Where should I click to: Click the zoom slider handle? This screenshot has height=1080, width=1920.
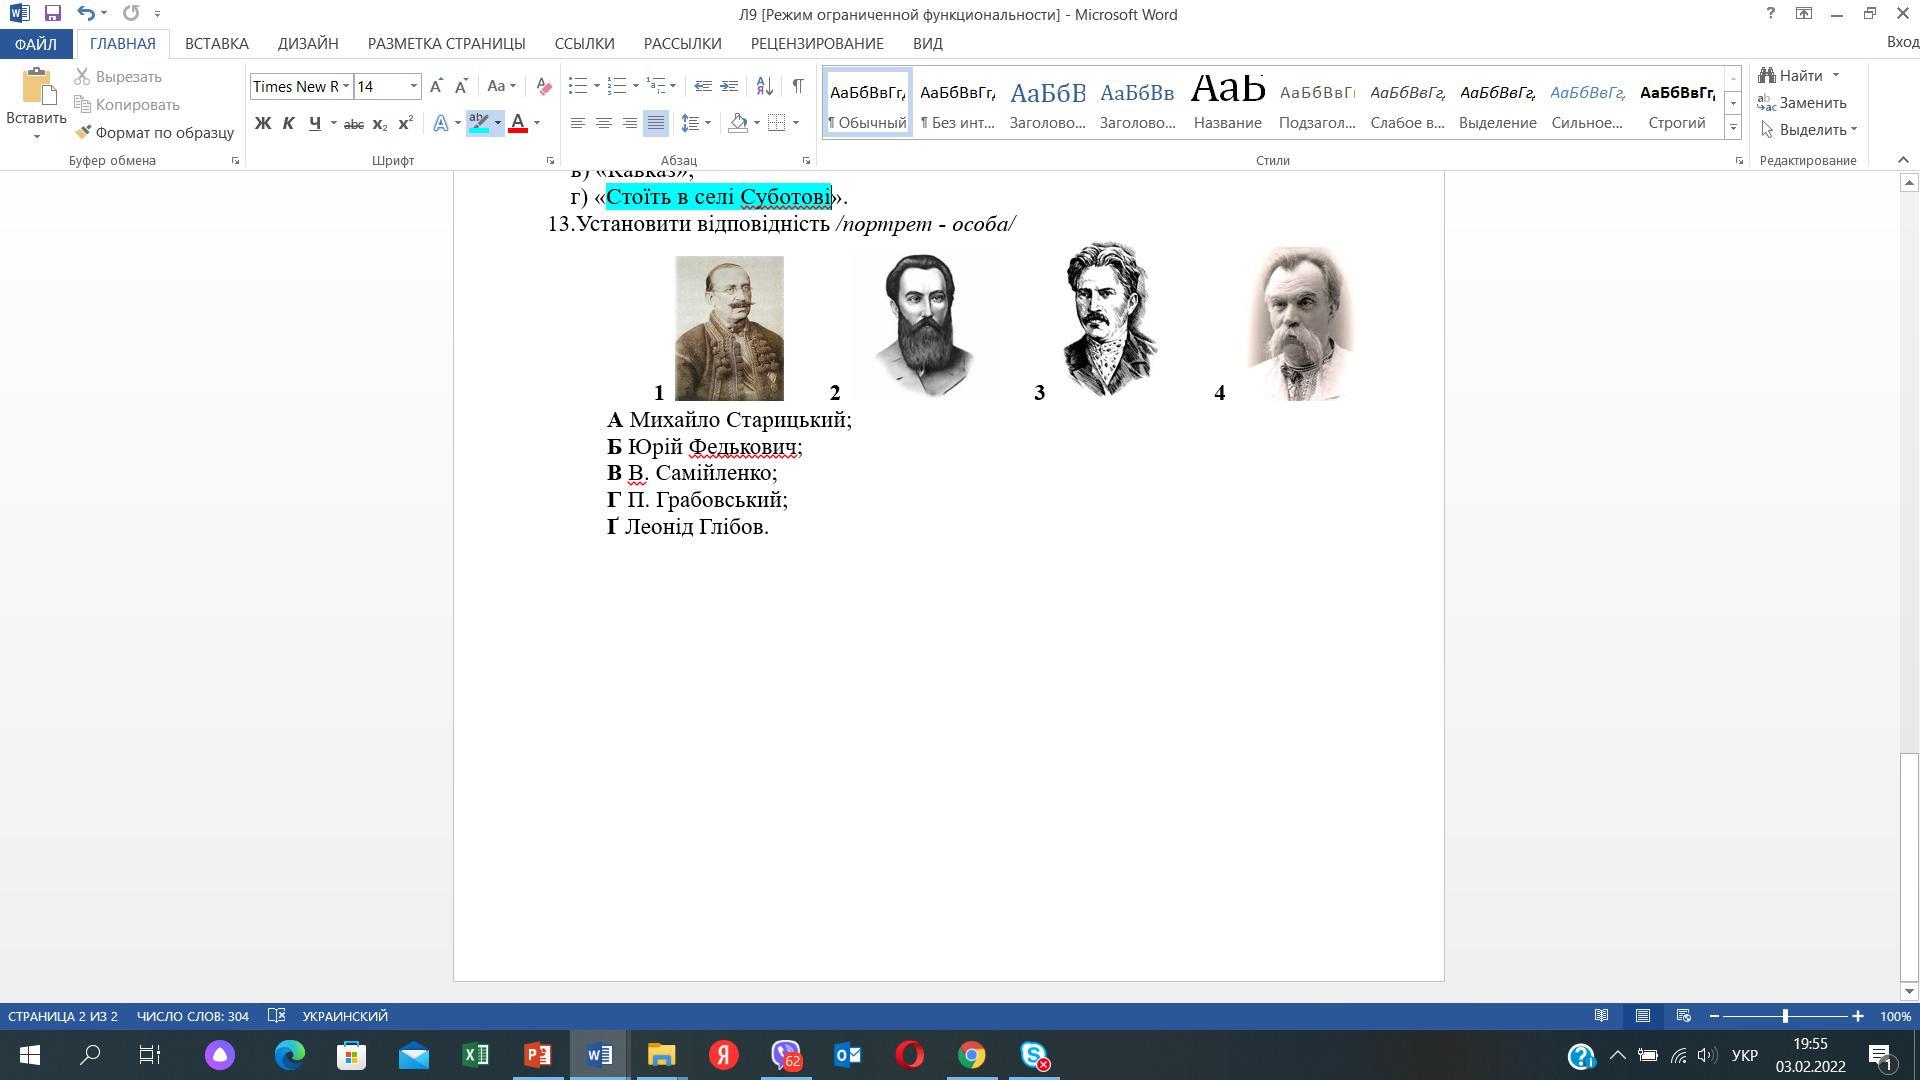click(x=1785, y=1016)
